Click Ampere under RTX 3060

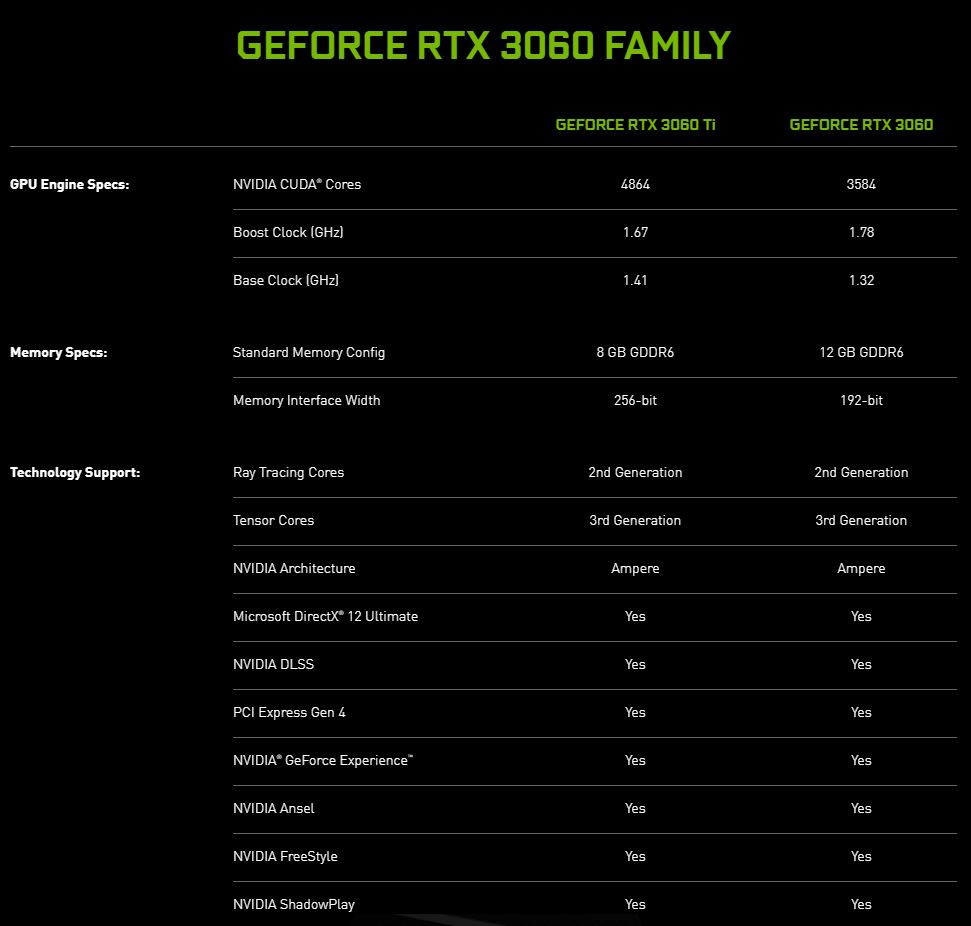click(x=861, y=569)
